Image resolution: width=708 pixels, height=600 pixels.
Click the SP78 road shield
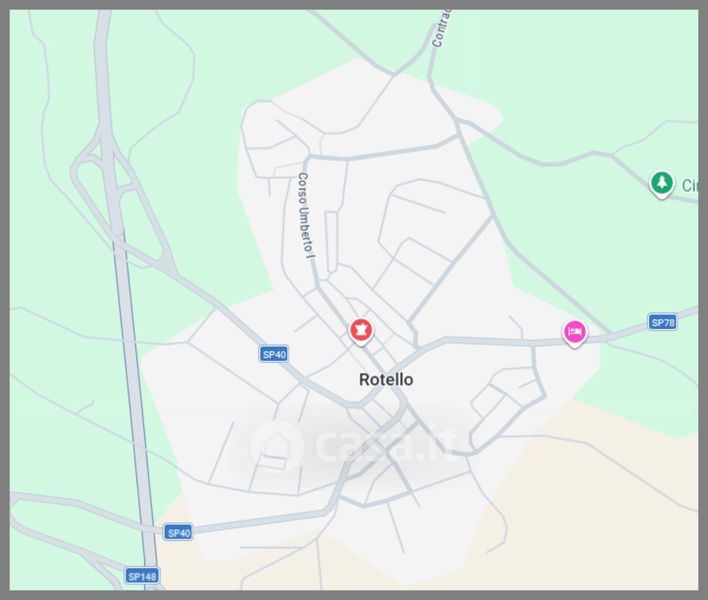coord(662,322)
